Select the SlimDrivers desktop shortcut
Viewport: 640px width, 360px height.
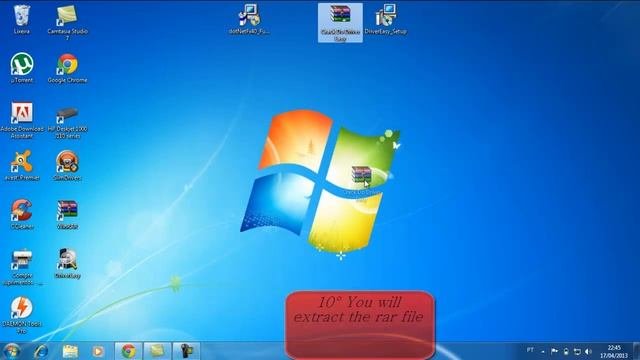pyautogui.click(x=67, y=165)
